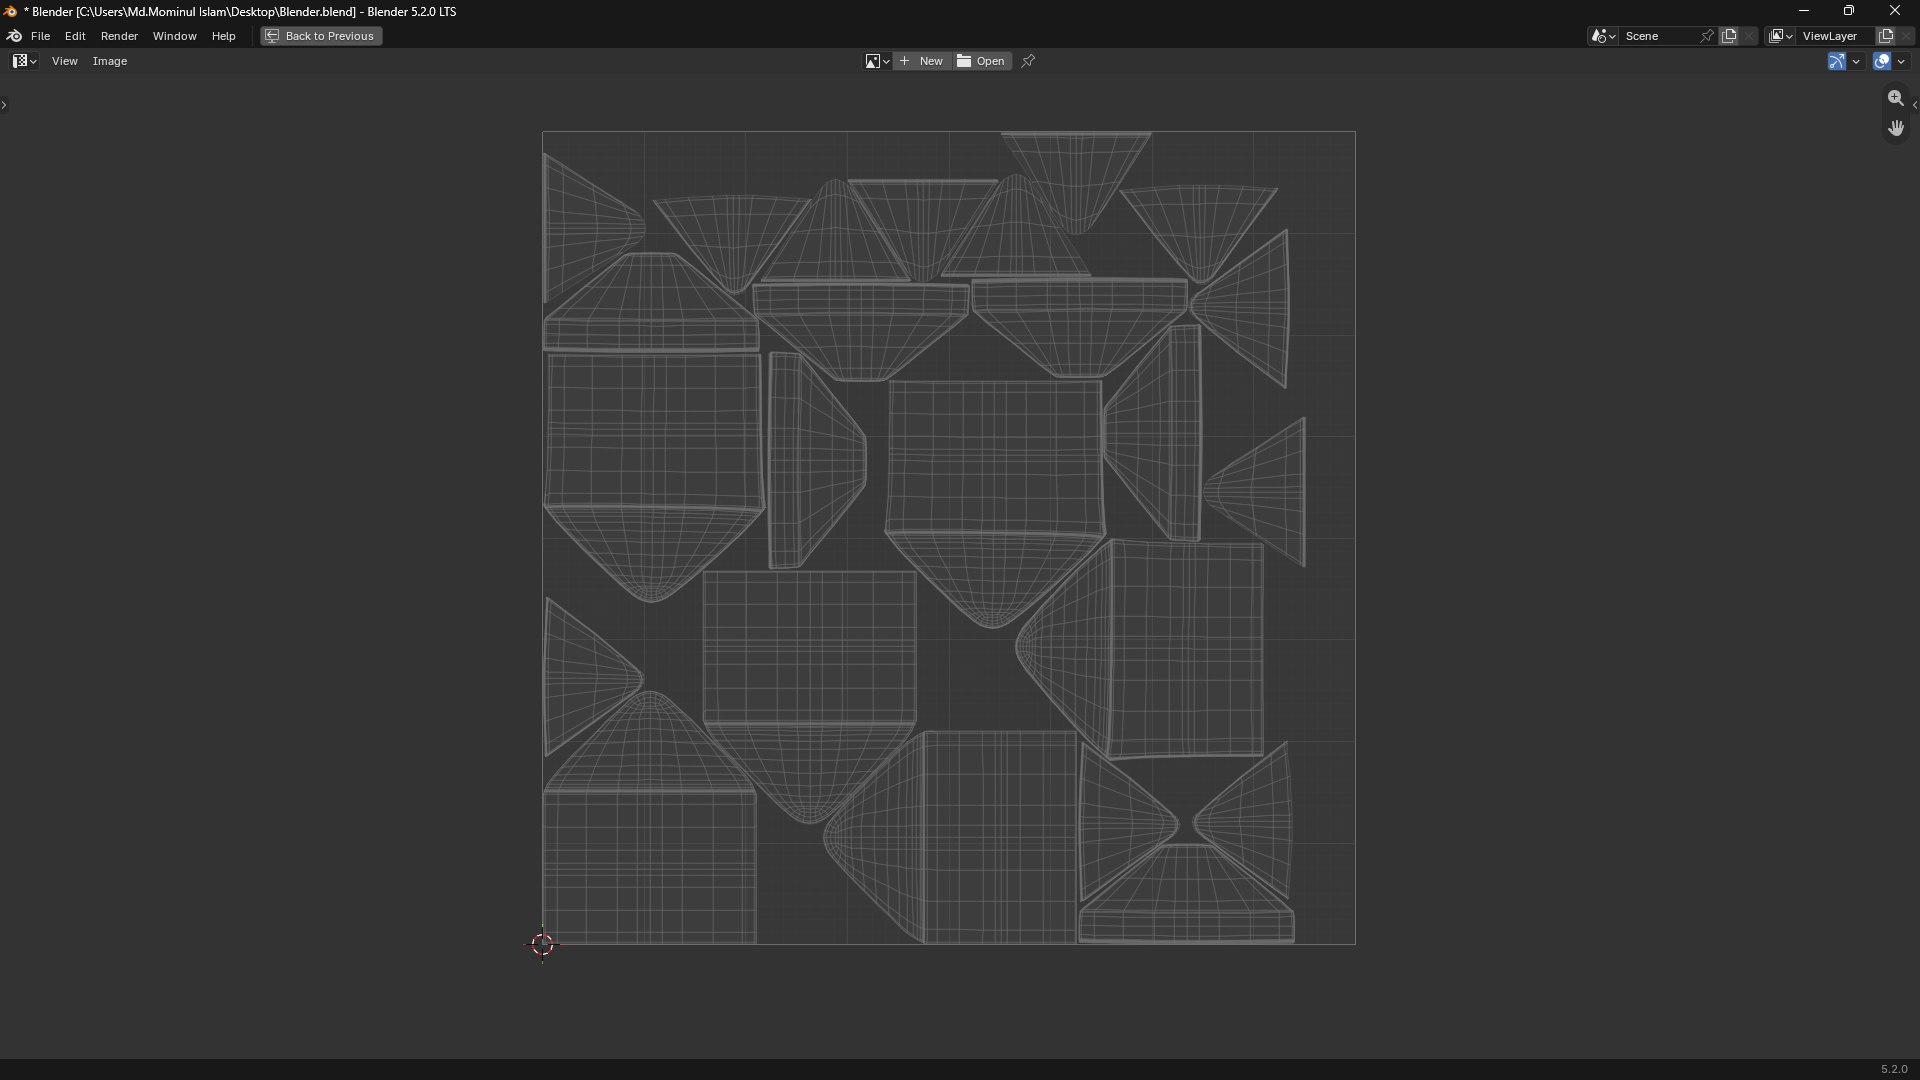Open the File menu

point(40,36)
